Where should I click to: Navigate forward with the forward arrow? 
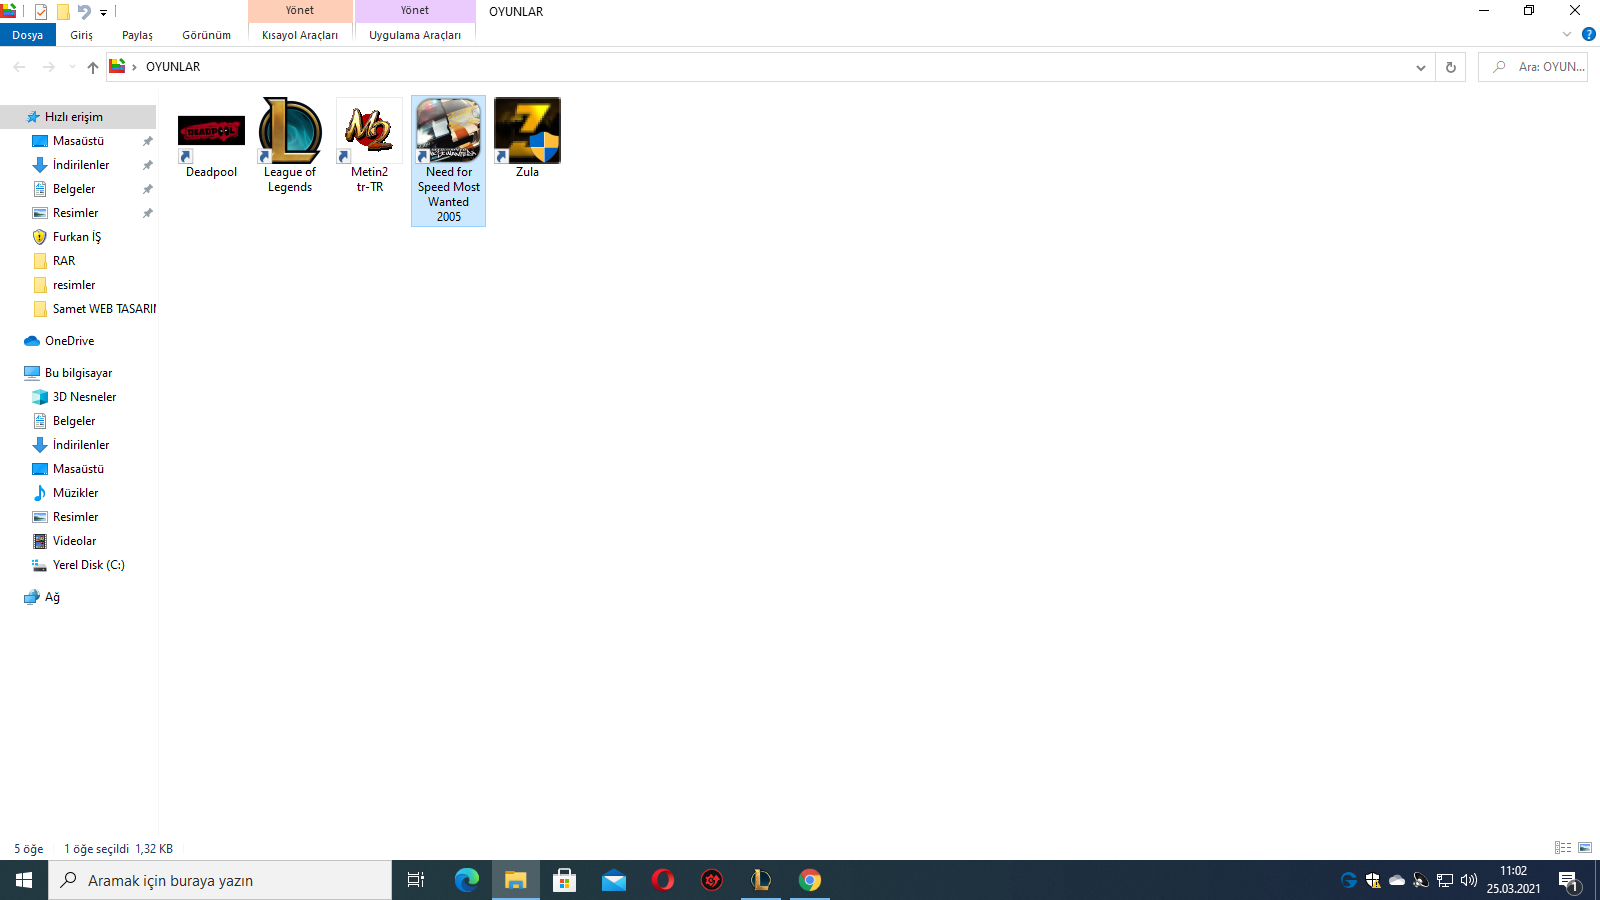[x=48, y=67]
